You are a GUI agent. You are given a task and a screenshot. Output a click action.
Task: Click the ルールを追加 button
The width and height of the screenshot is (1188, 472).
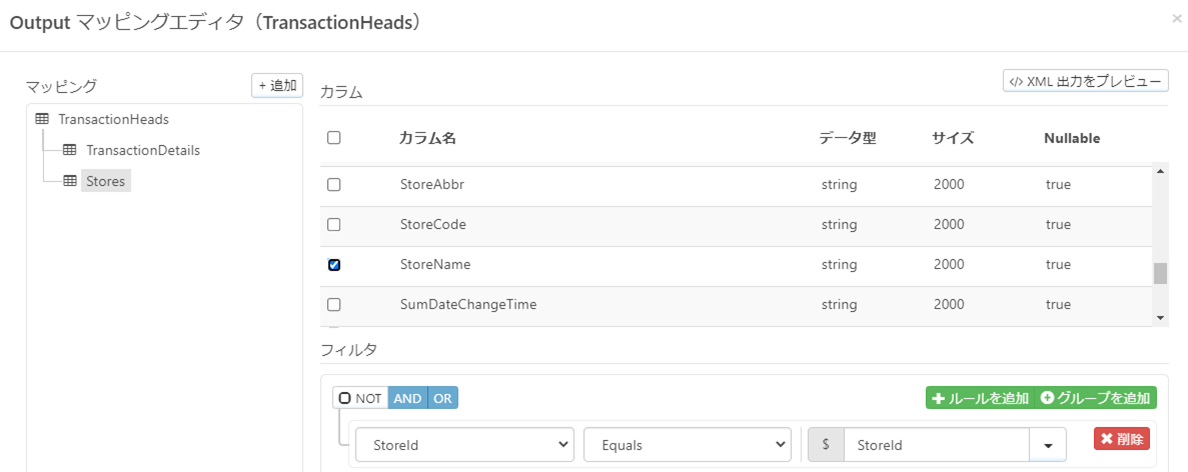pyautogui.click(x=980, y=398)
